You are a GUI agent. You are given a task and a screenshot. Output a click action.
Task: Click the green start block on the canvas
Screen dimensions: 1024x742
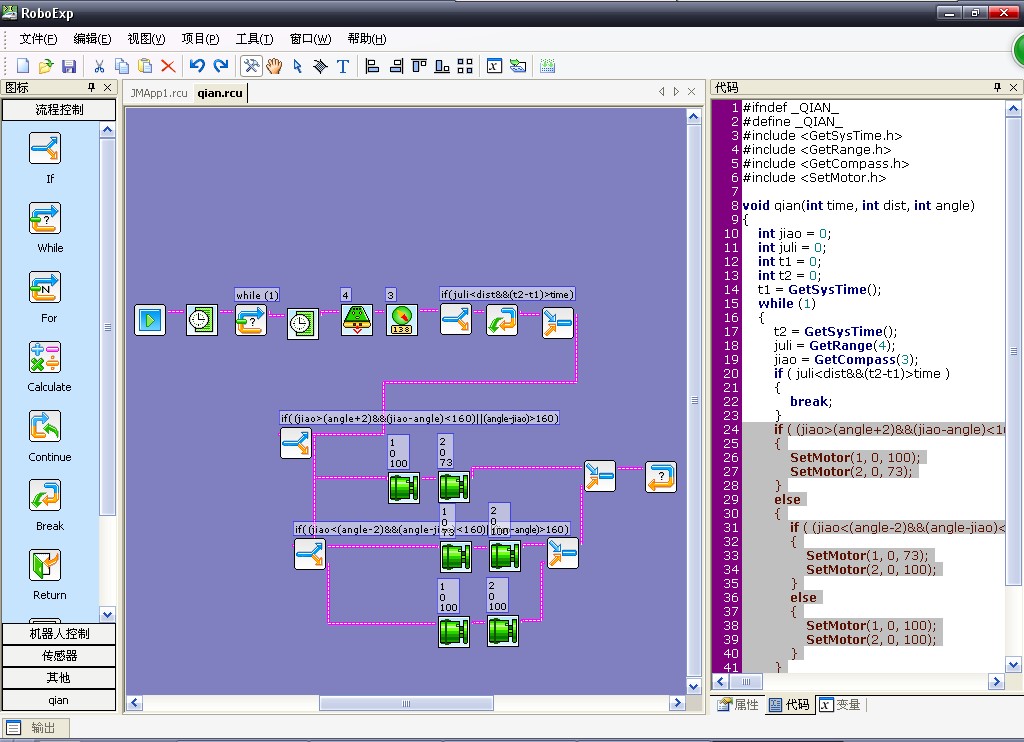point(150,320)
